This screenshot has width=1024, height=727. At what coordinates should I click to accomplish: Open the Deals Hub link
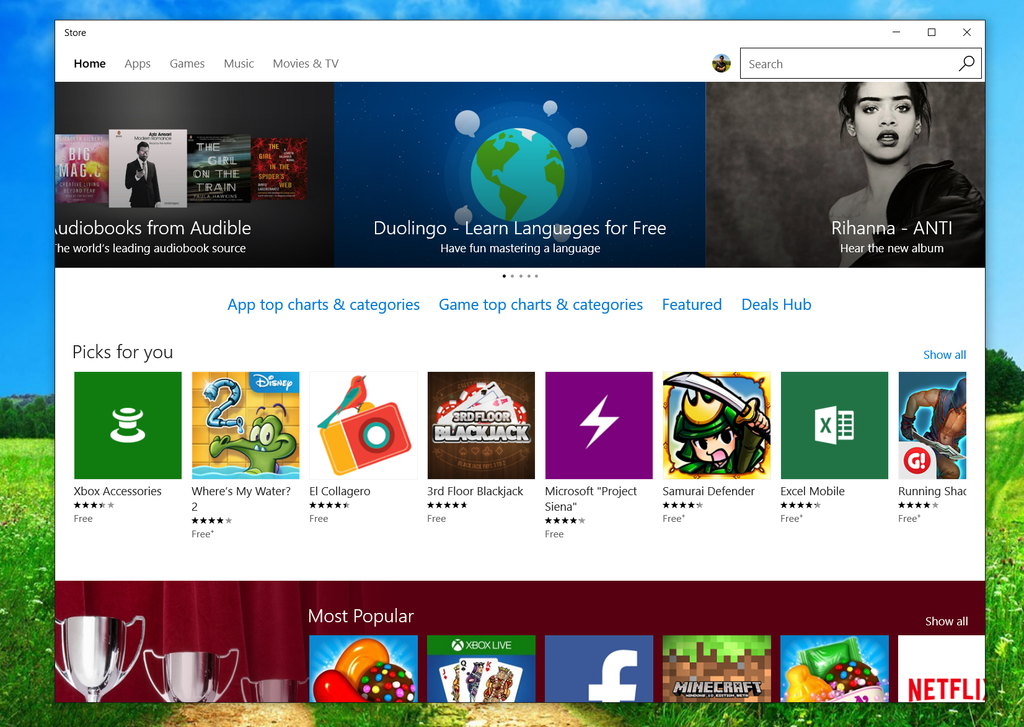(x=776, y=304)
